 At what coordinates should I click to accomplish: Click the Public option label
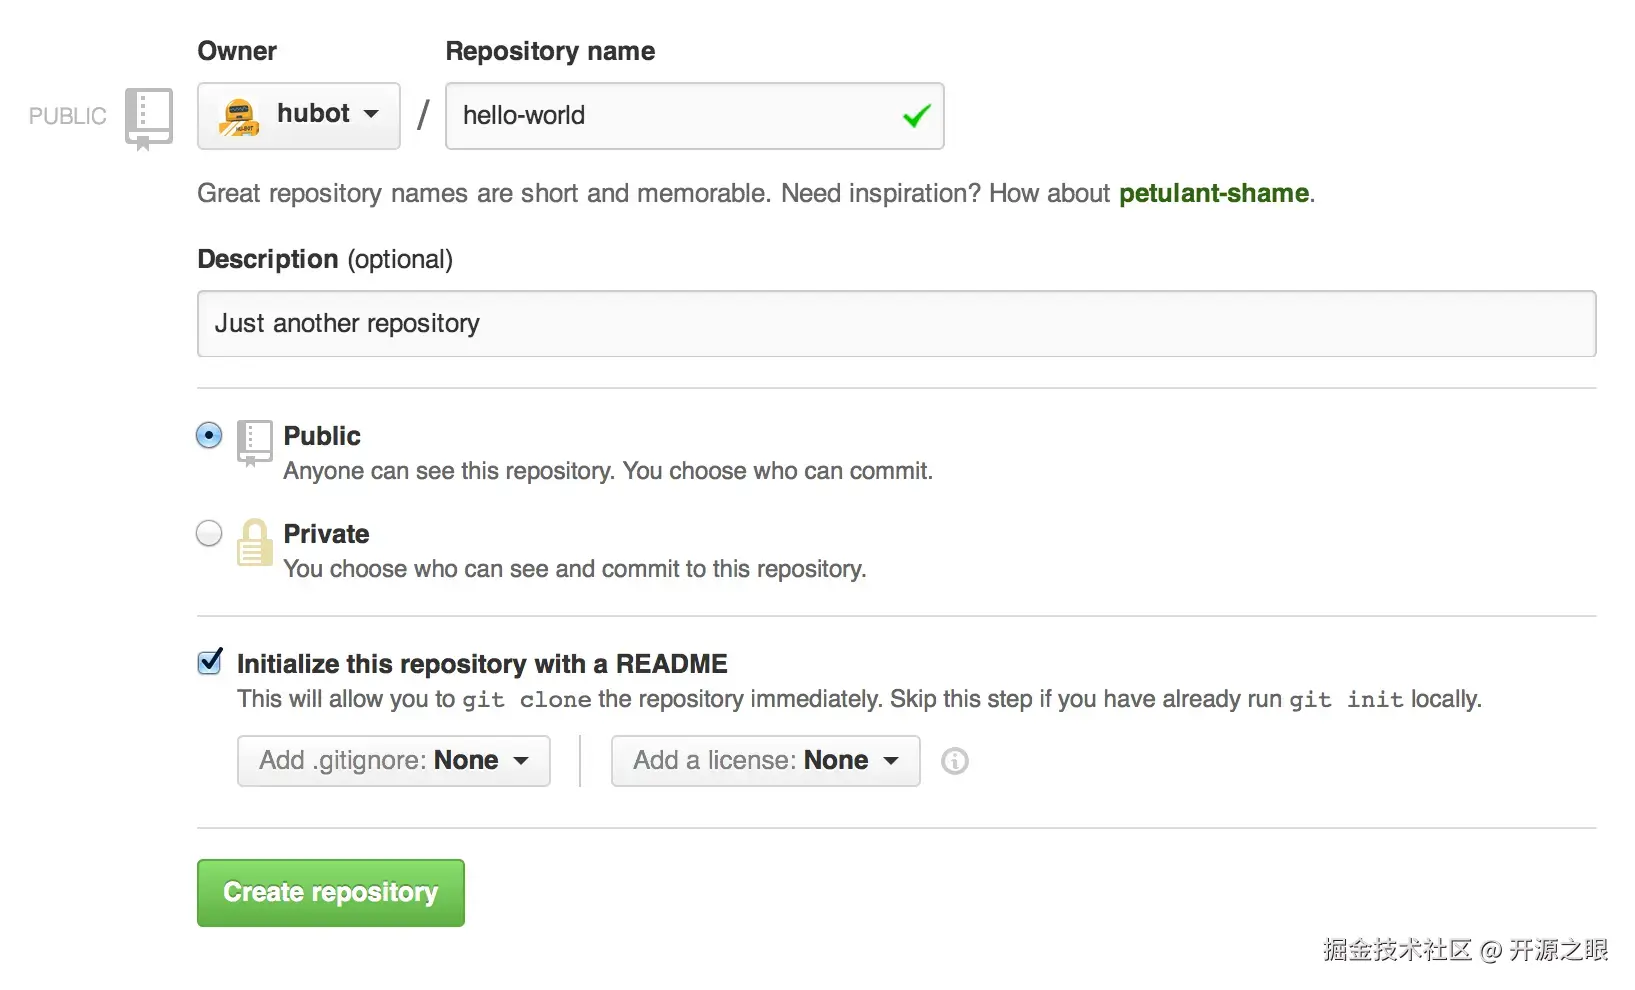click(x=322, y=436)
